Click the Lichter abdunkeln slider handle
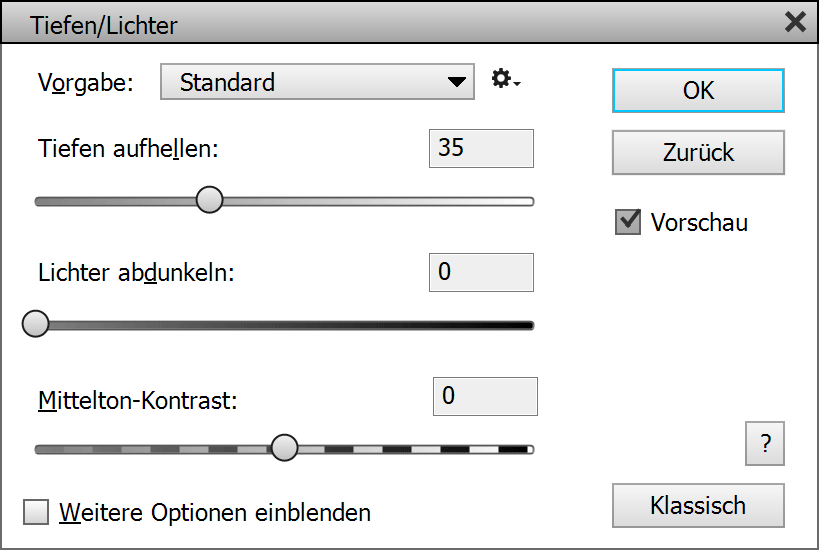Screen dimensions: 819x550 point(36,324)
